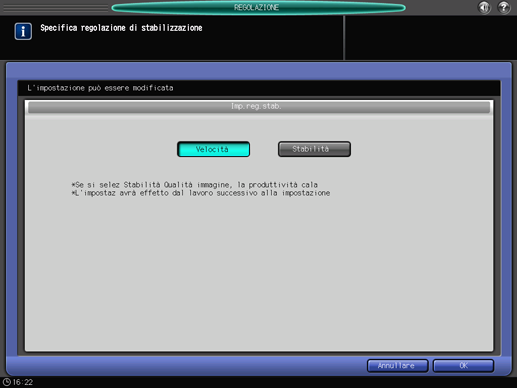Viewport: 517px width, 388px height.
Task: Cancel with the Annullare button
Action: point(397,366)
